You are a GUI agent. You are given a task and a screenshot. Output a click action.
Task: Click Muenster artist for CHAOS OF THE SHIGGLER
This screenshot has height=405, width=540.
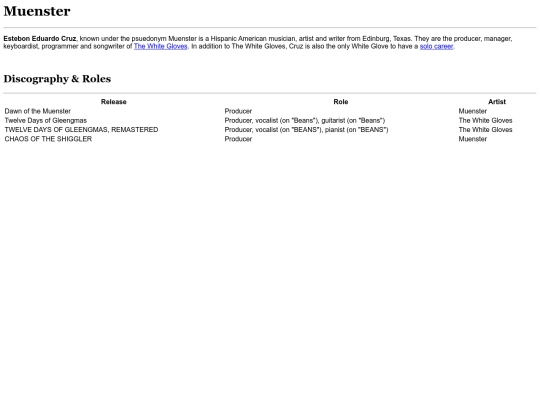pyautogui.click(x=473, y=139)
